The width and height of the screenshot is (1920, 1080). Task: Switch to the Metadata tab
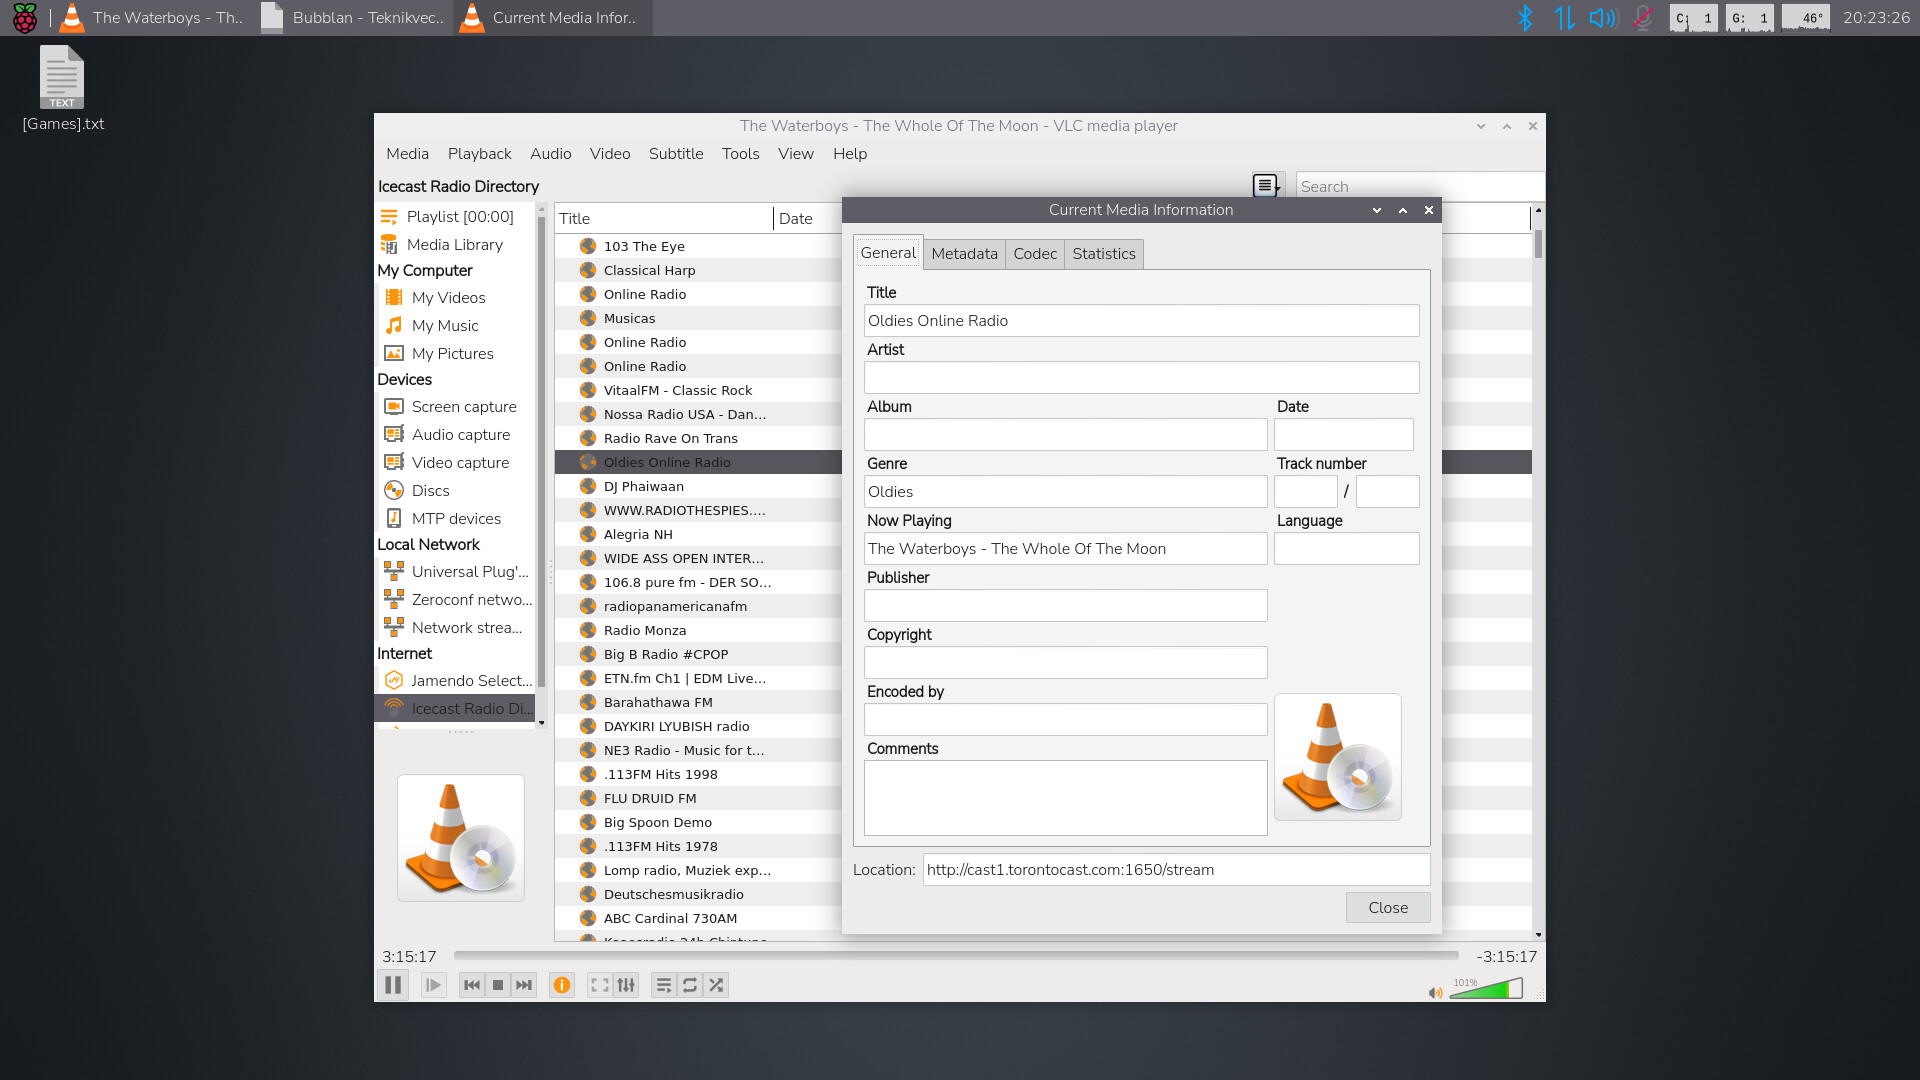click(x=965, y=254)
